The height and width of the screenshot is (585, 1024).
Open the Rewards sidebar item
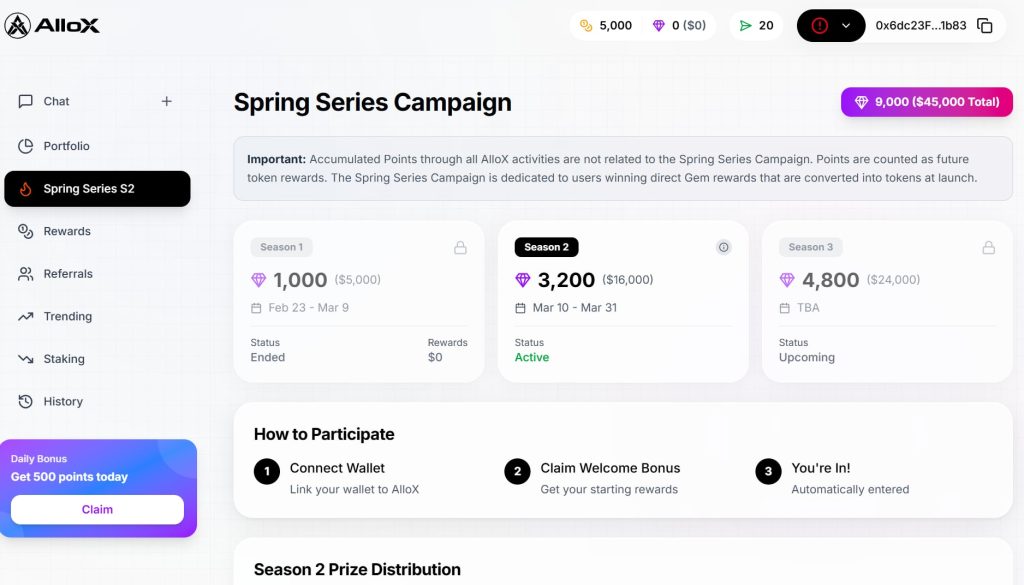[x=66, y=231]
